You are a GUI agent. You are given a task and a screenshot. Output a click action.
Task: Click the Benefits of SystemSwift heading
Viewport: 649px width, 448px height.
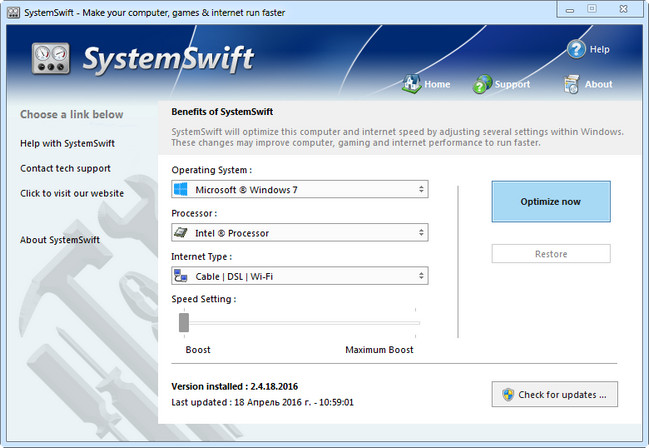[222, 112]
